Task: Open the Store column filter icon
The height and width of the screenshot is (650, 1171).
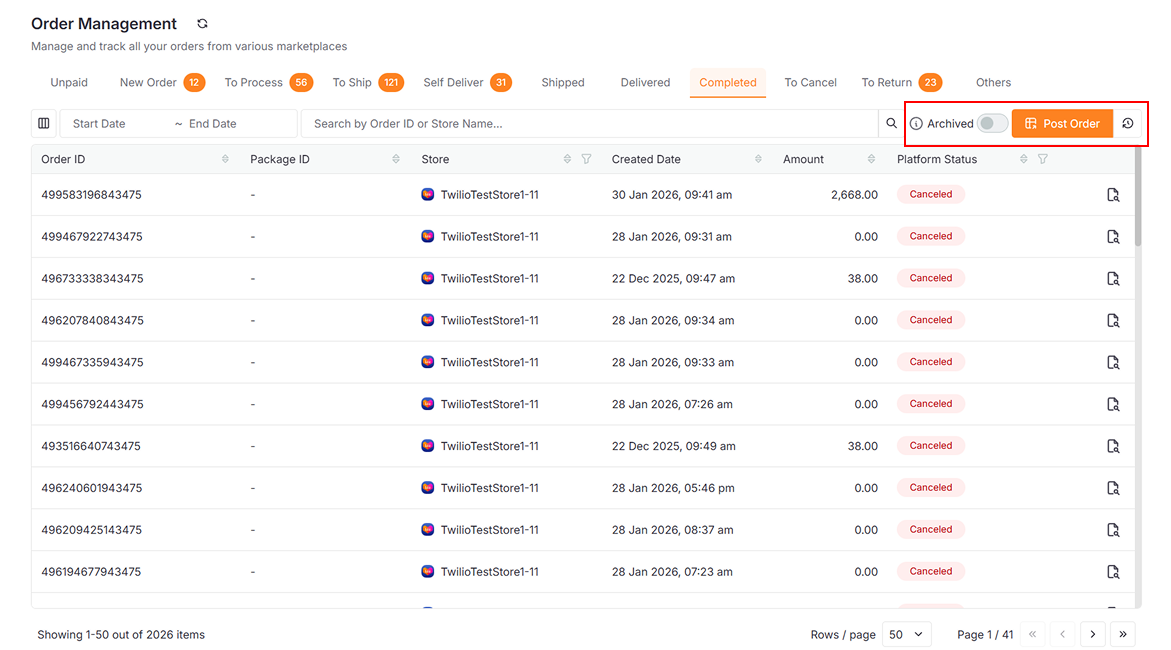Action: (587, 159)
